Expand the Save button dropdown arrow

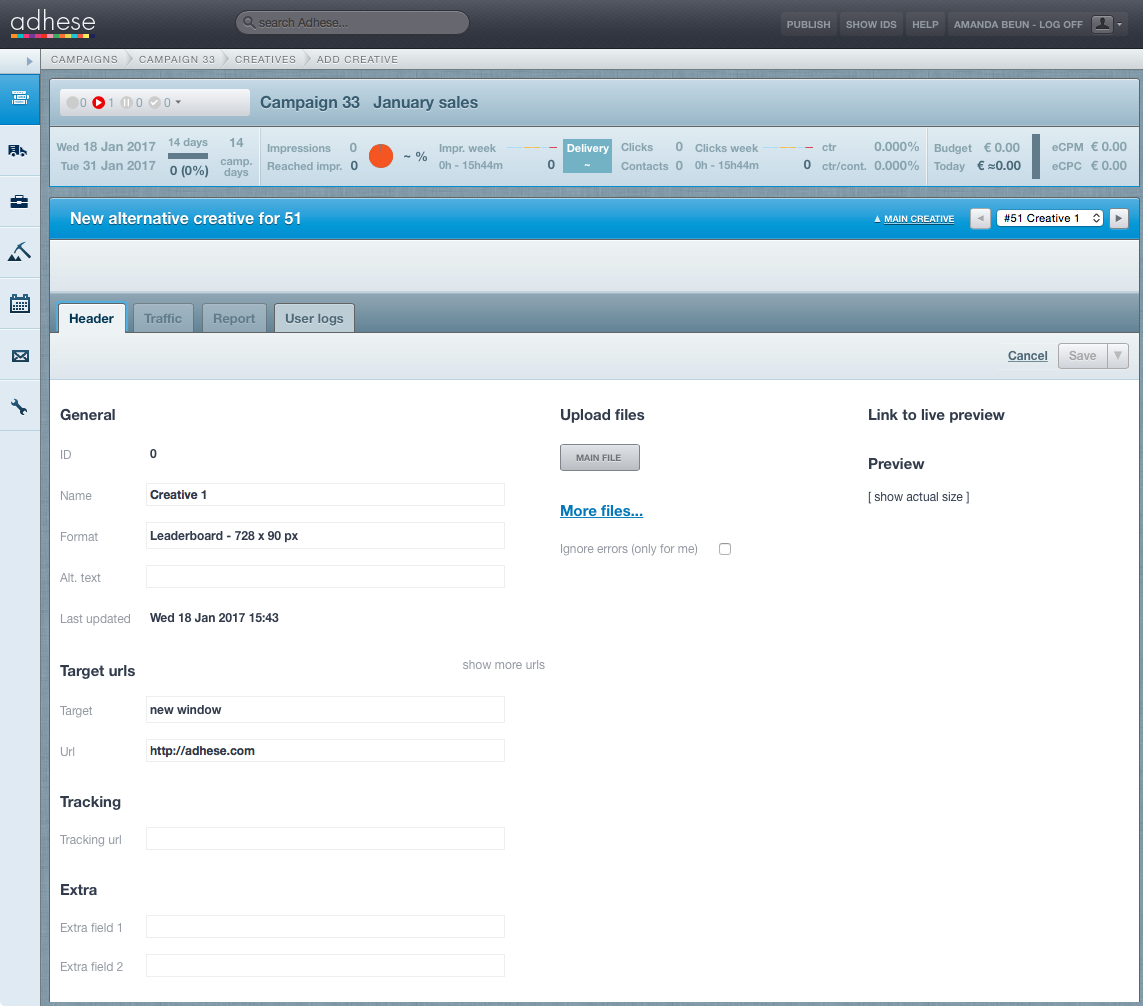pyautogui.click(x=1117, y=356)
